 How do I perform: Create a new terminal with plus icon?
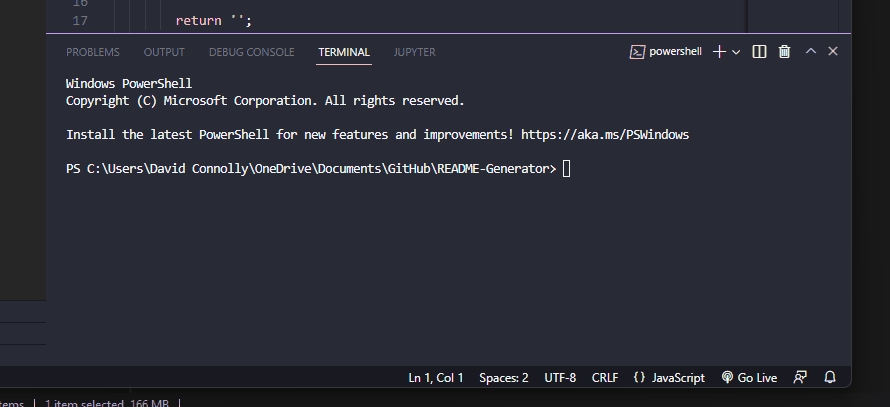[x=719, y=52]
